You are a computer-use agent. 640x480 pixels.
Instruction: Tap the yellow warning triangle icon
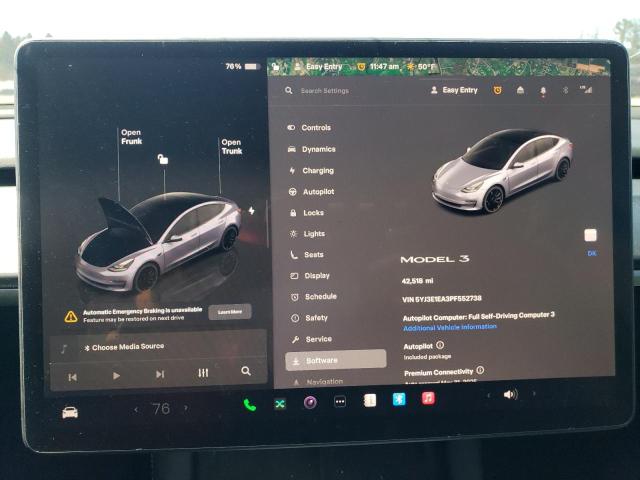tap(71, 316)
